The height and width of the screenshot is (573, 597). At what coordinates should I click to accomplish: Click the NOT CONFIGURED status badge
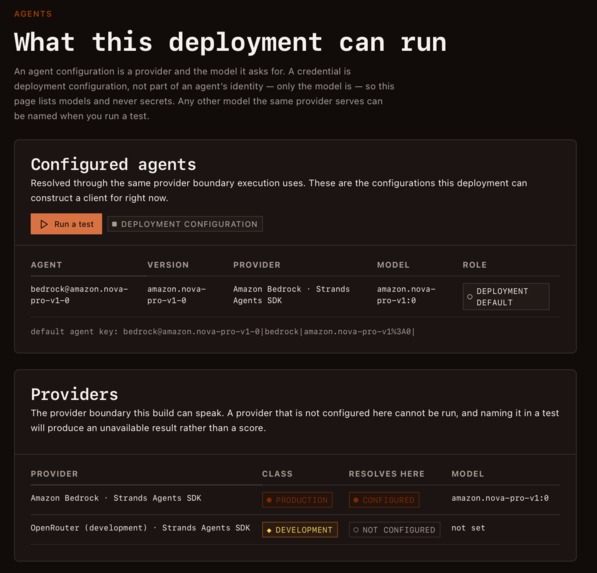click(x=395, y=530)
